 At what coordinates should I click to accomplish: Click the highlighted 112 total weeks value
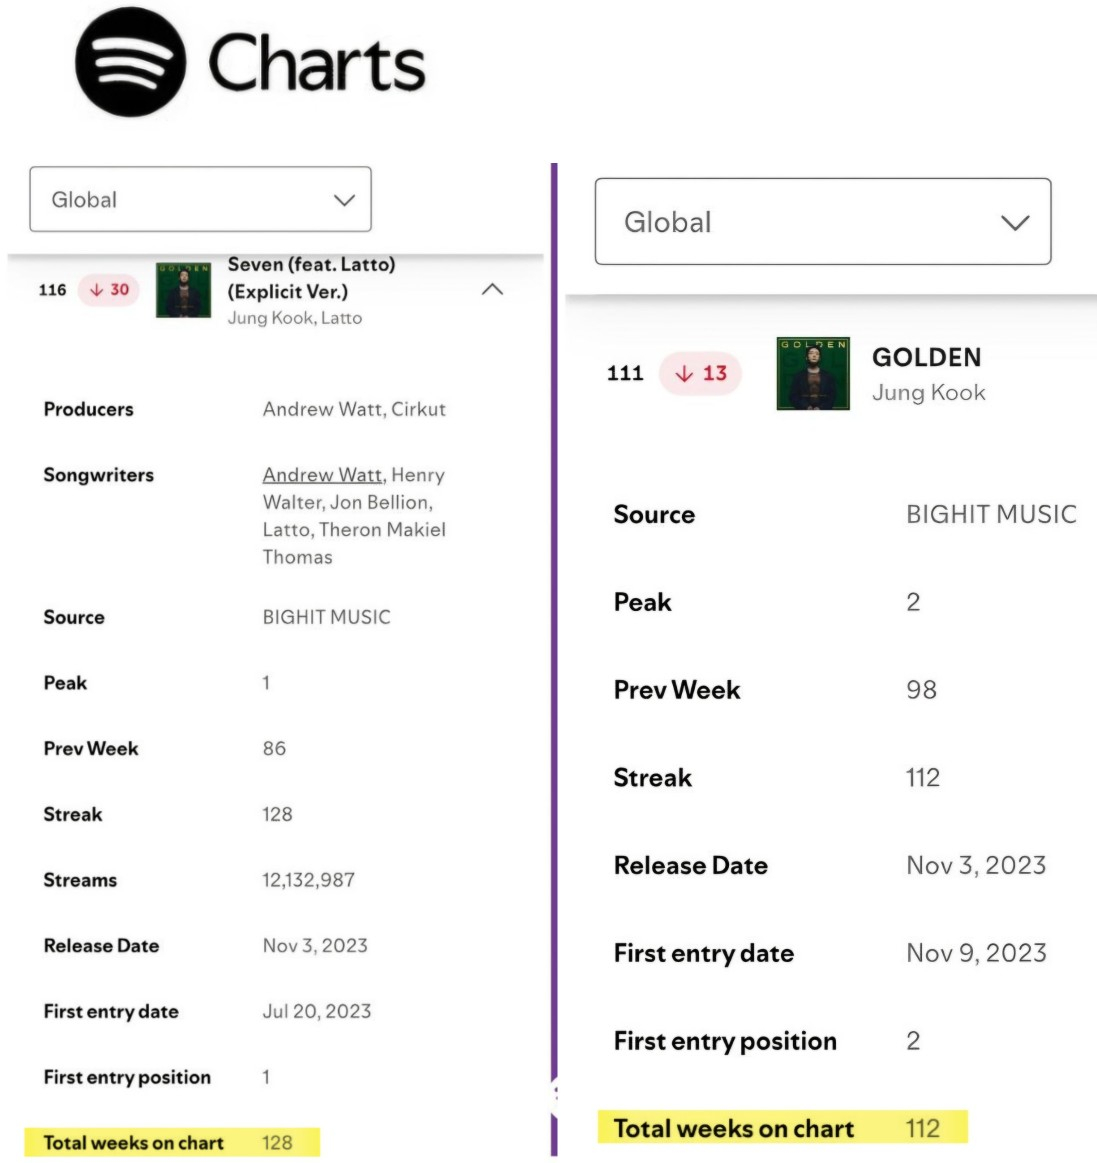[922, 1128]
